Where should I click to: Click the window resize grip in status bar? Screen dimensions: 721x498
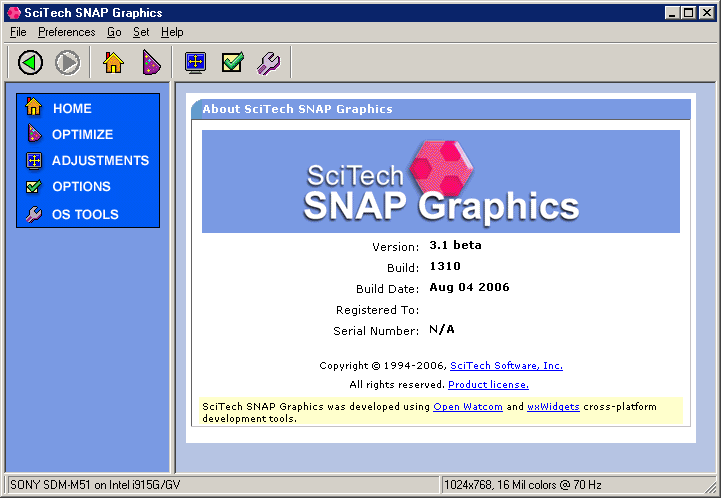(710, 486)
